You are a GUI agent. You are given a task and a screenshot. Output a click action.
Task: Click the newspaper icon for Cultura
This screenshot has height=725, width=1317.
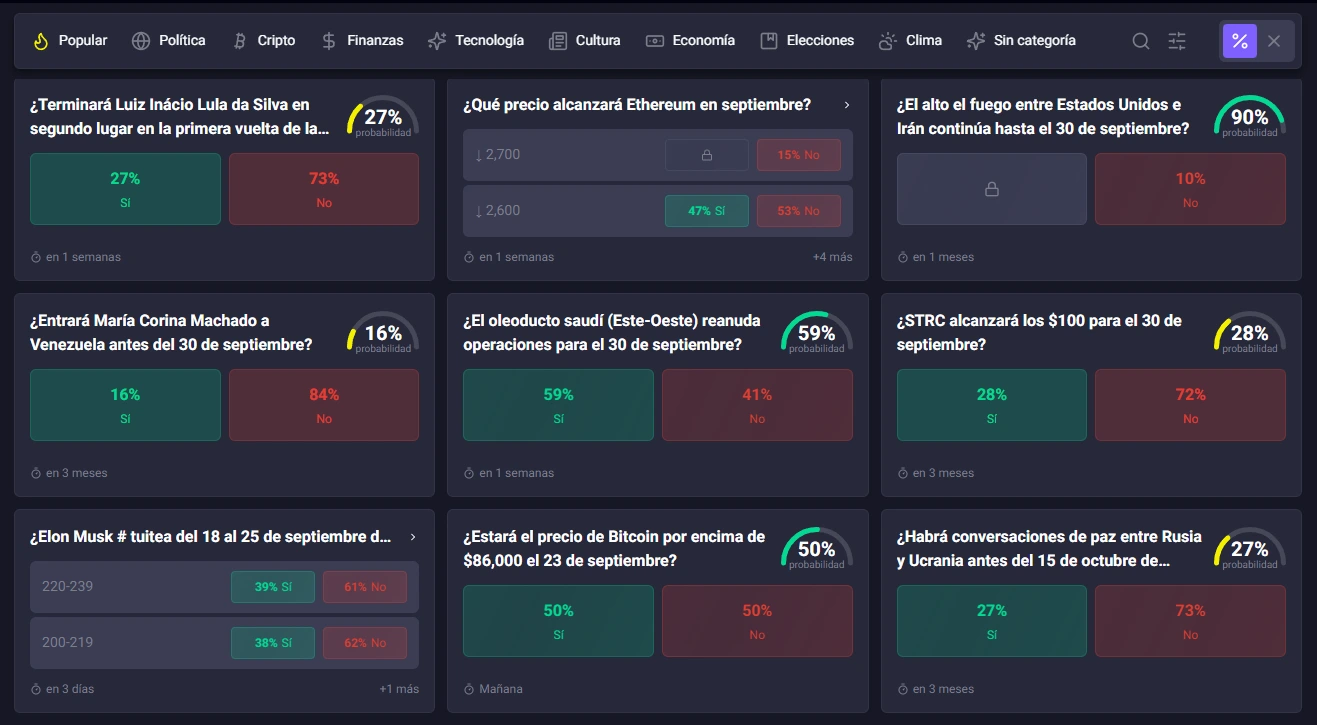(x=558, y=41)
